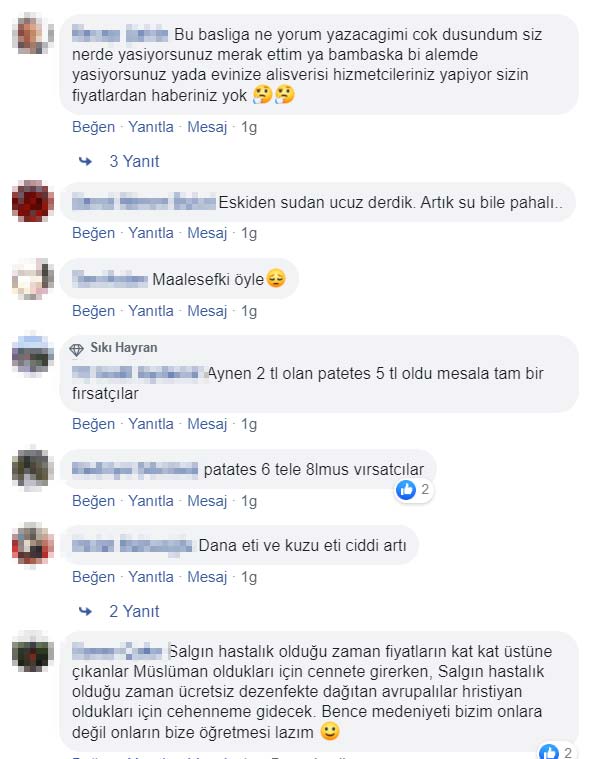
Task: Click Beğen under 'Bu basliga ne yorum' comment
Action: [x=93, y=127]
